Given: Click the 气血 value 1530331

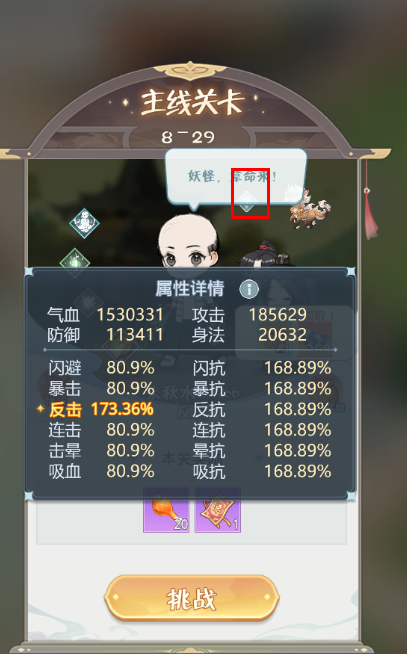Looking at the screenshot, I should click(130, 314).
